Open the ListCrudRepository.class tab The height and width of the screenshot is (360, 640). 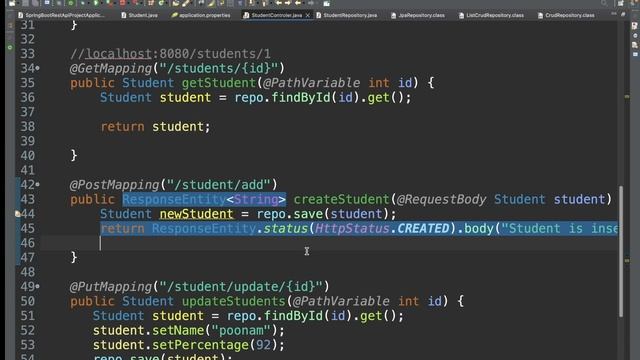[491, 15]
